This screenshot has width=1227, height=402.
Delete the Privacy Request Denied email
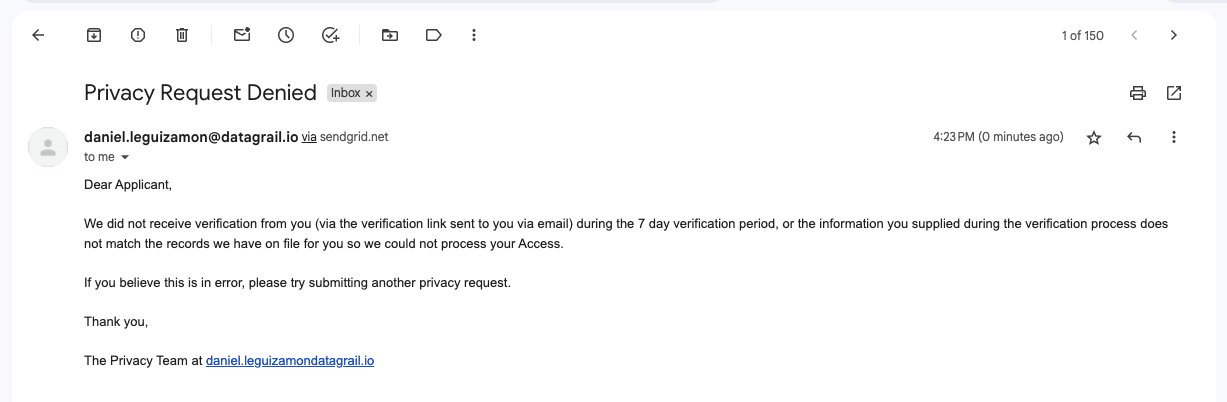point(182,35)
